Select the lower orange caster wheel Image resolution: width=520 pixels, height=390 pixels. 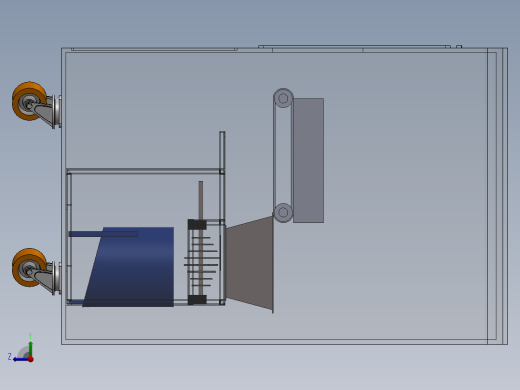point(29,267)
